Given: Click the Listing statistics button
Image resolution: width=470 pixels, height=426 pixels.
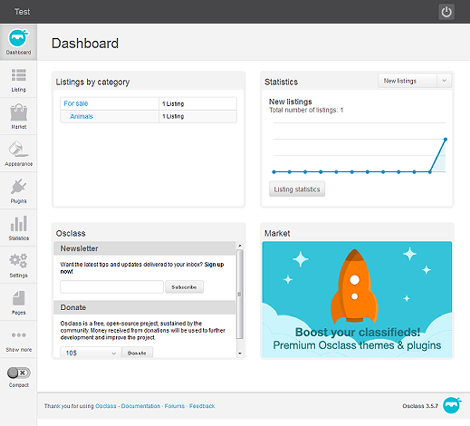Looking at the screenshot, I should 297,189.
